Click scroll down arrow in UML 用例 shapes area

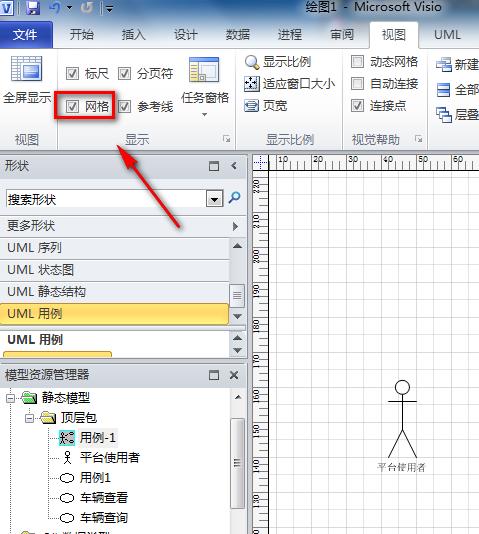(x=237, y=350)
